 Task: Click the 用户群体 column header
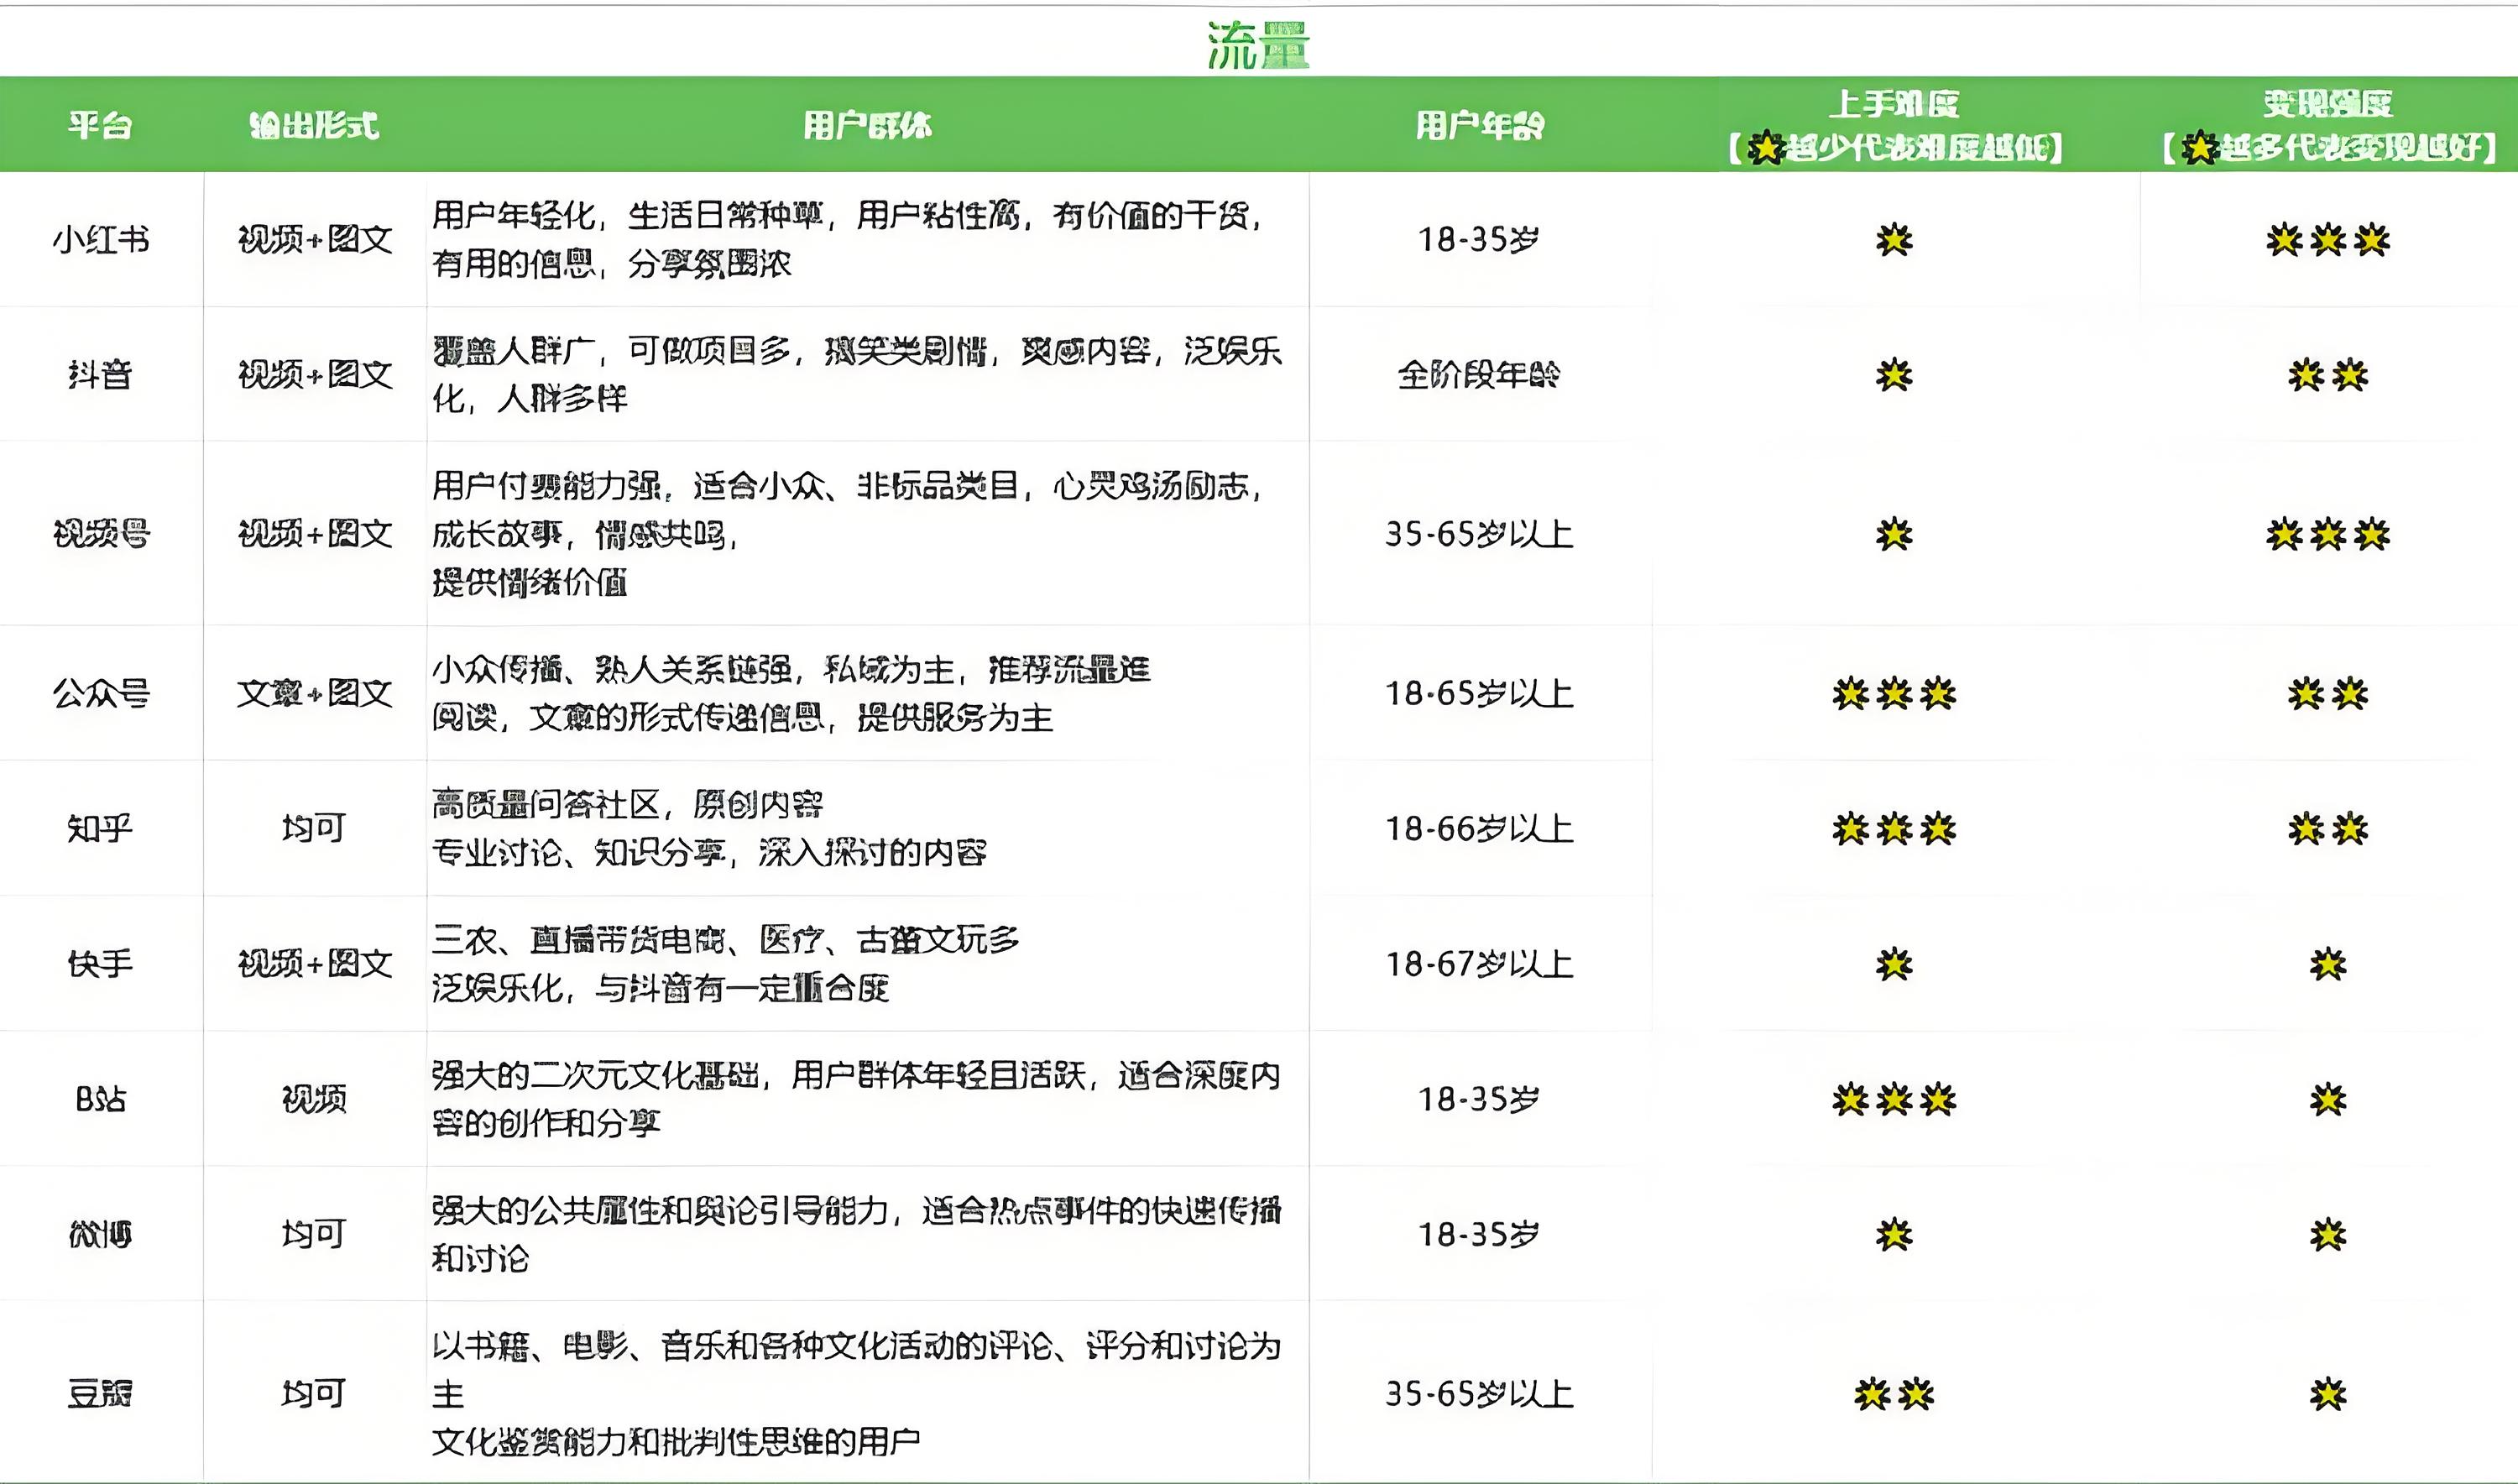tap(867, 125)
